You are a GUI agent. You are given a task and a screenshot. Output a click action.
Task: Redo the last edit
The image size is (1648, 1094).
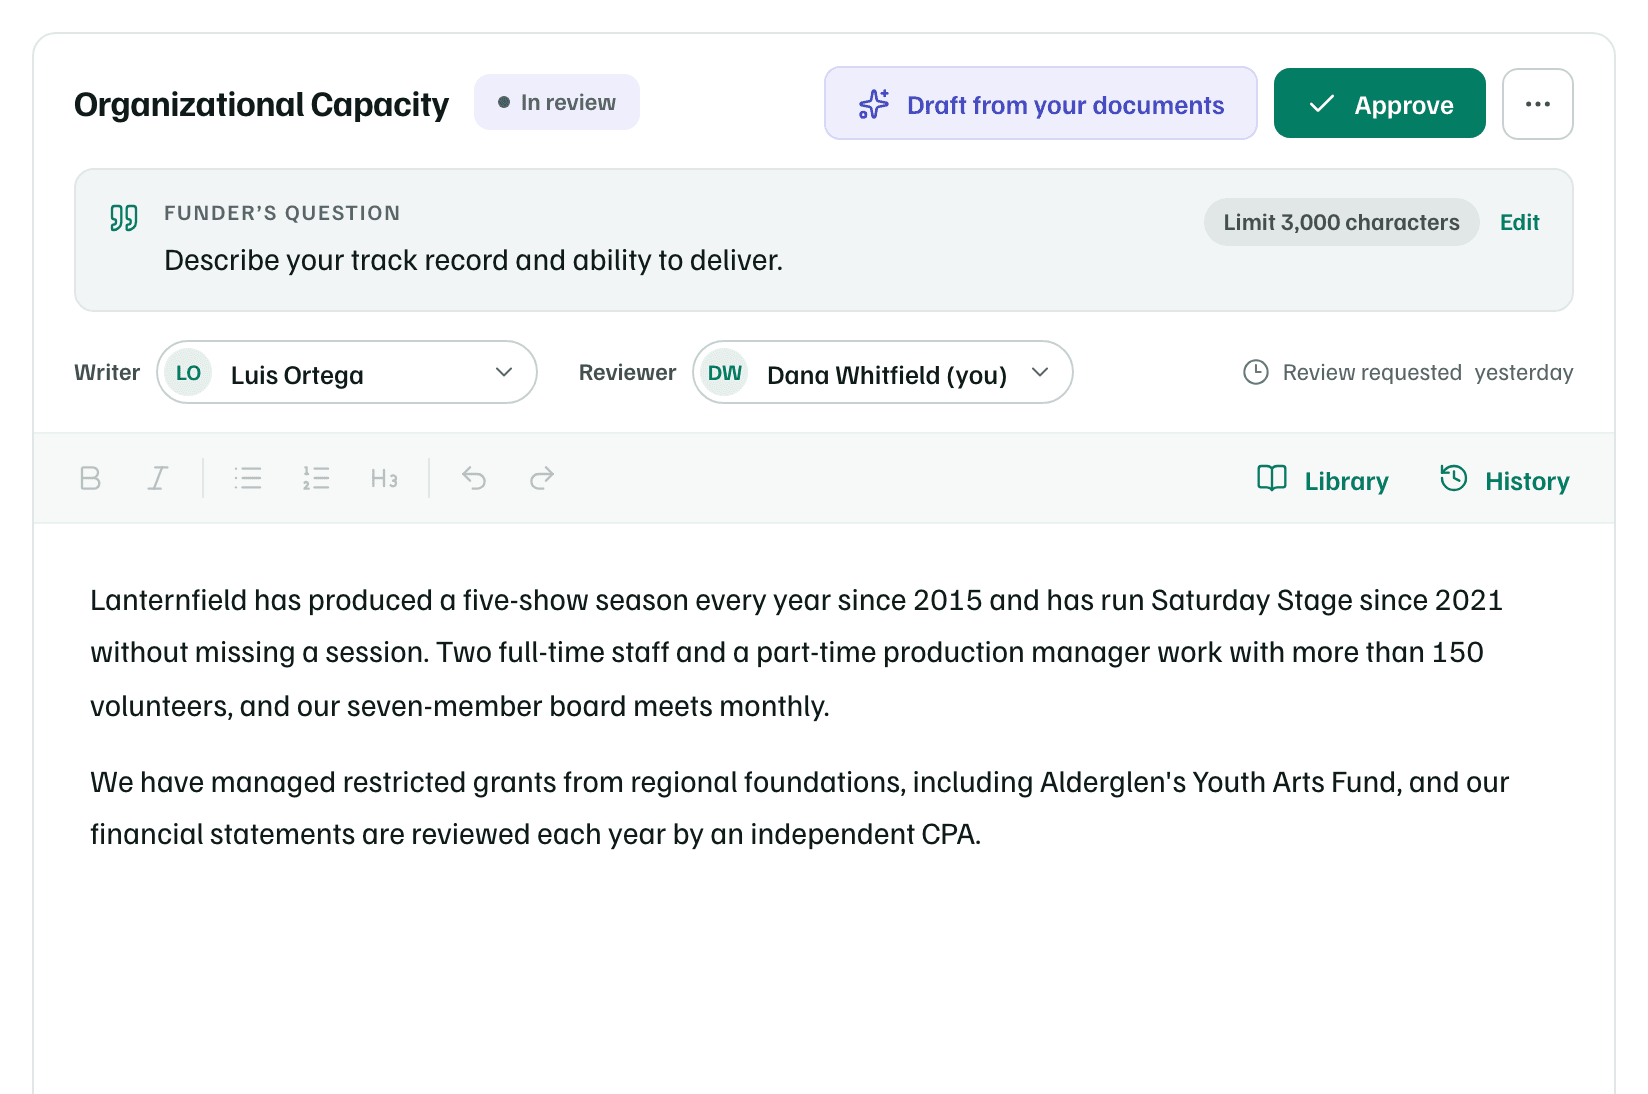pyautogui.click(x=542, y=478)
